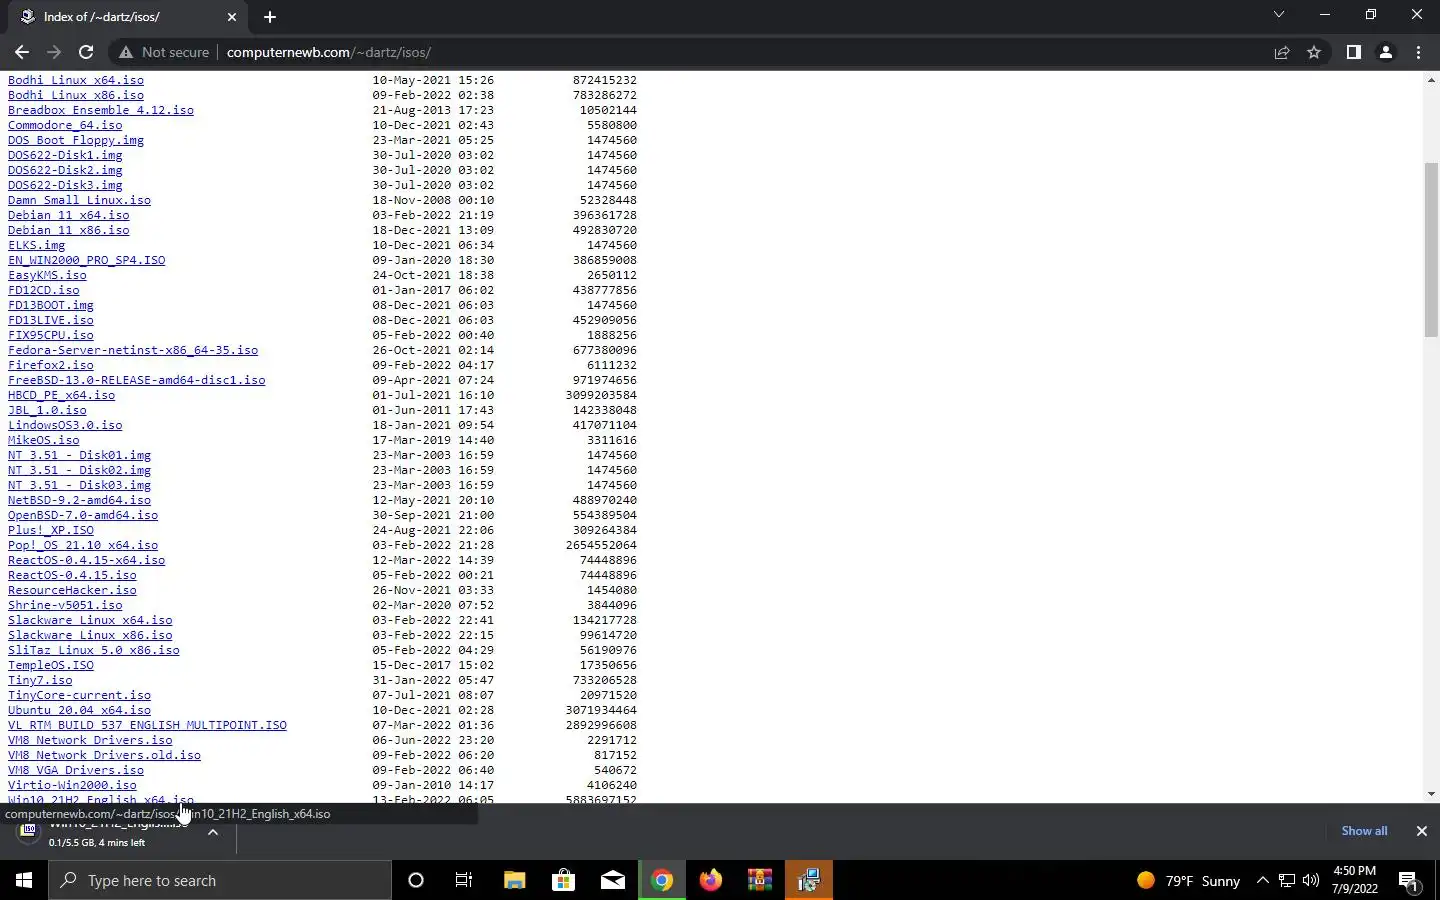This screenshot has width=1440, height=900.
Task: Download Ubuntu_20.04_x64.iso
Action: (79, 710)
